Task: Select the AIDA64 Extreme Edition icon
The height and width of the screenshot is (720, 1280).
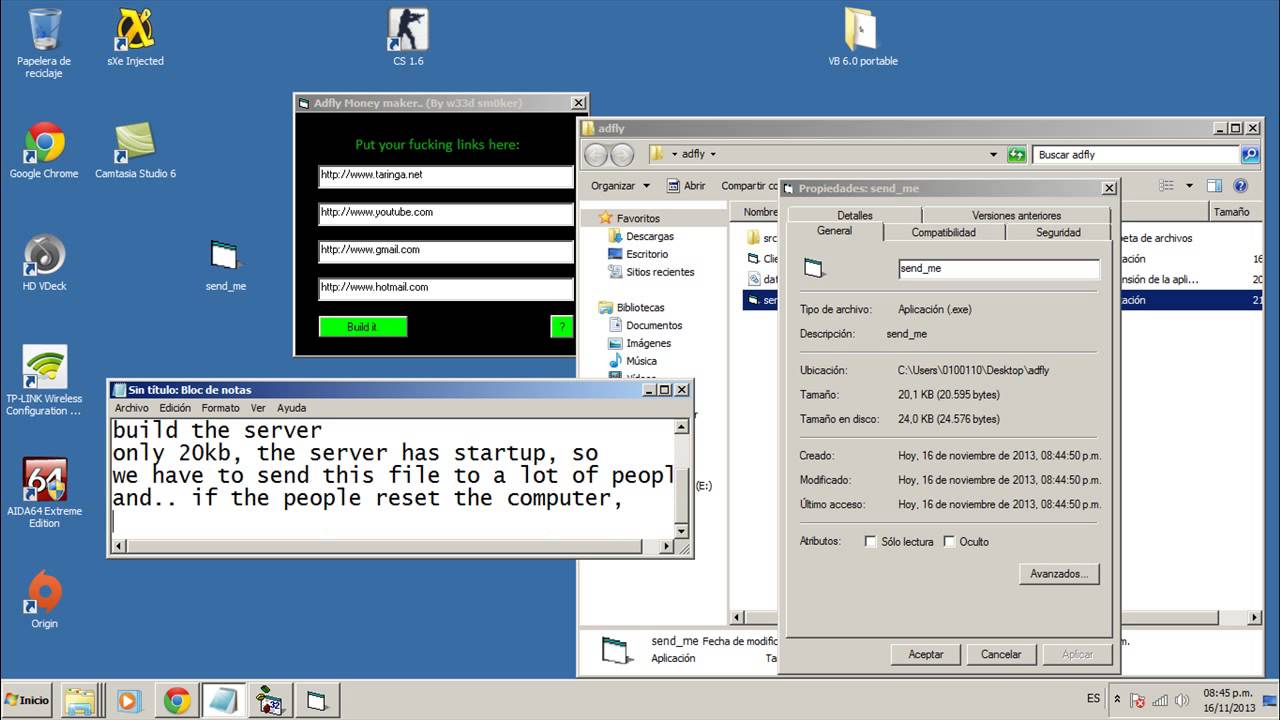Action: click(44, 494)
